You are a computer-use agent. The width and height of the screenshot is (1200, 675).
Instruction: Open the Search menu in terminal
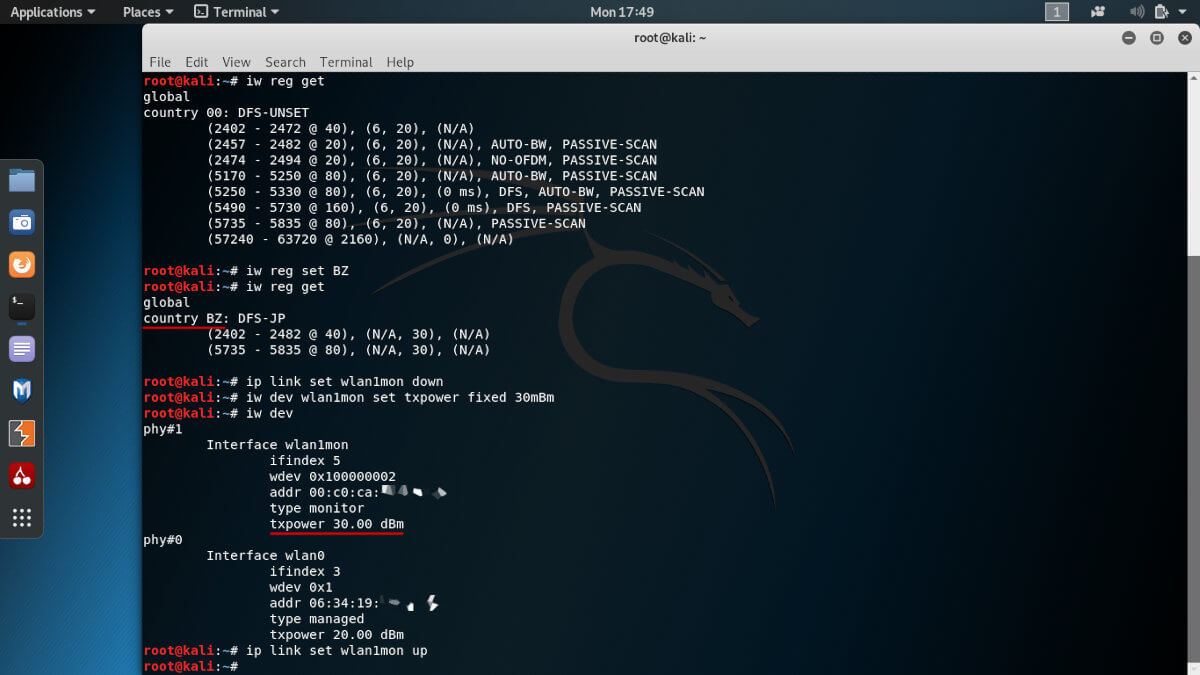[x=285, y=62]
